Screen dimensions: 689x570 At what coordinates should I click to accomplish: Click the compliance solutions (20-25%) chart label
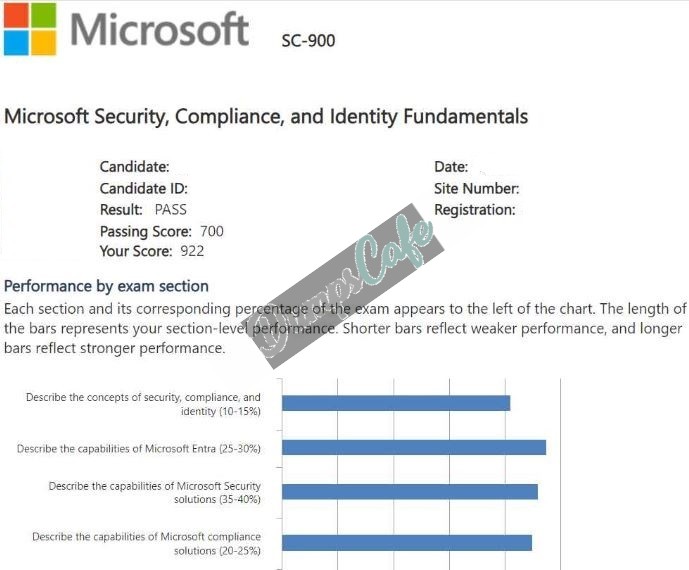coord(146,544)
